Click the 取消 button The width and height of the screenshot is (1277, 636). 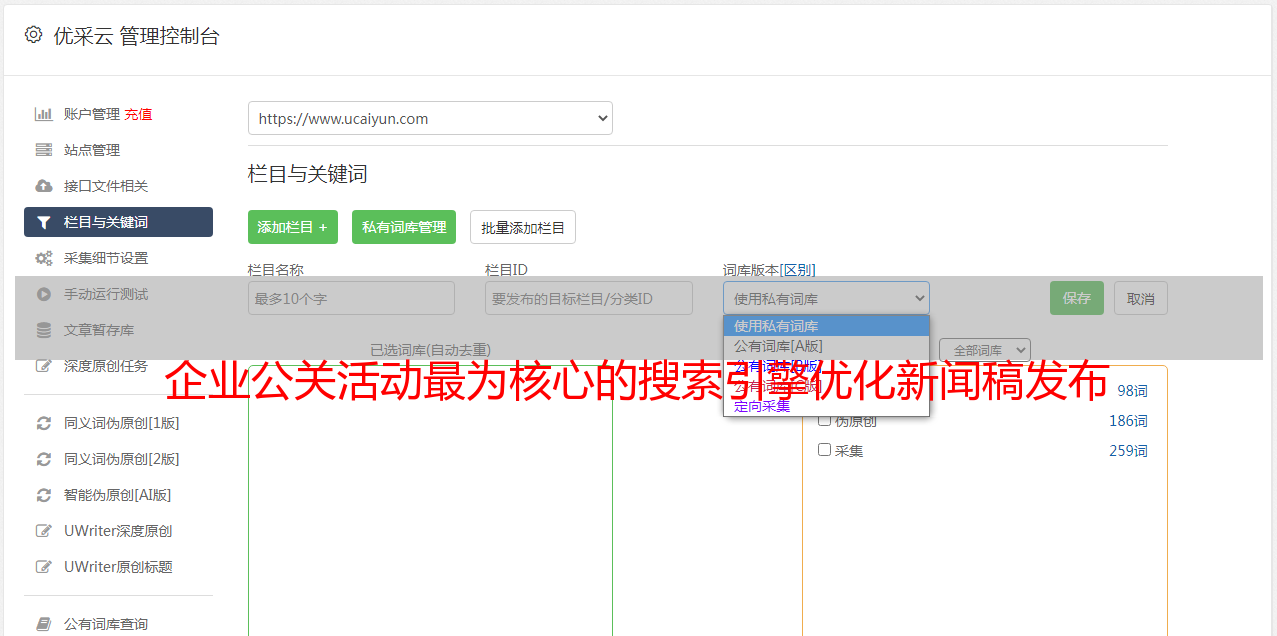pyautogui.click(x=1141, y=298)
